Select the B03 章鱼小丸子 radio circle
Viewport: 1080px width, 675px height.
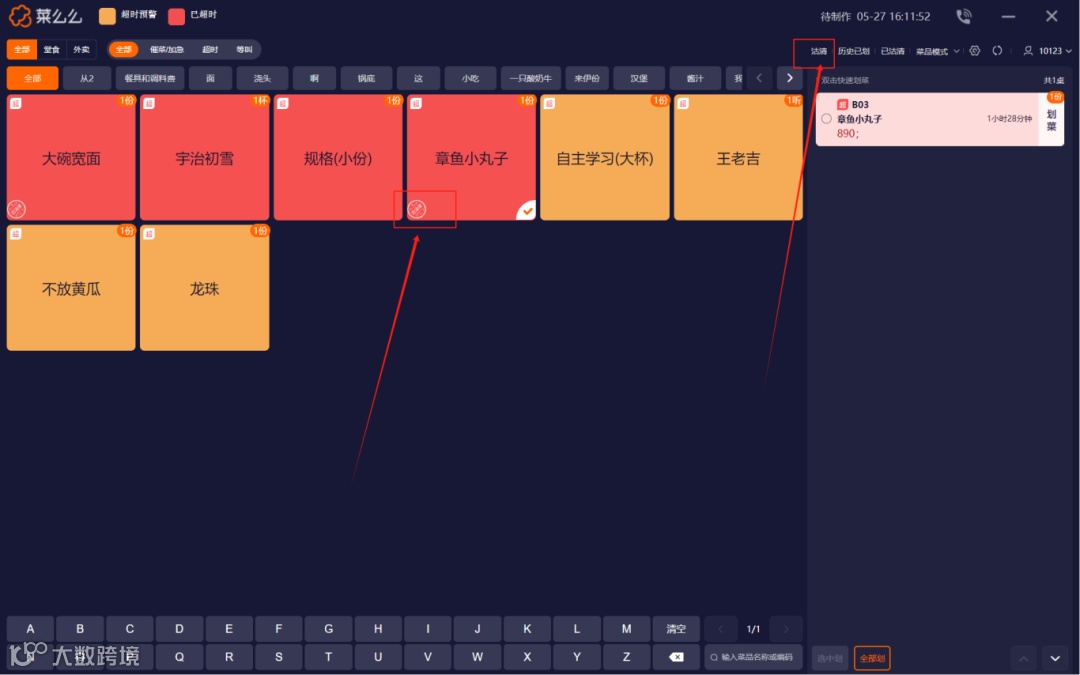coord(827,118)
